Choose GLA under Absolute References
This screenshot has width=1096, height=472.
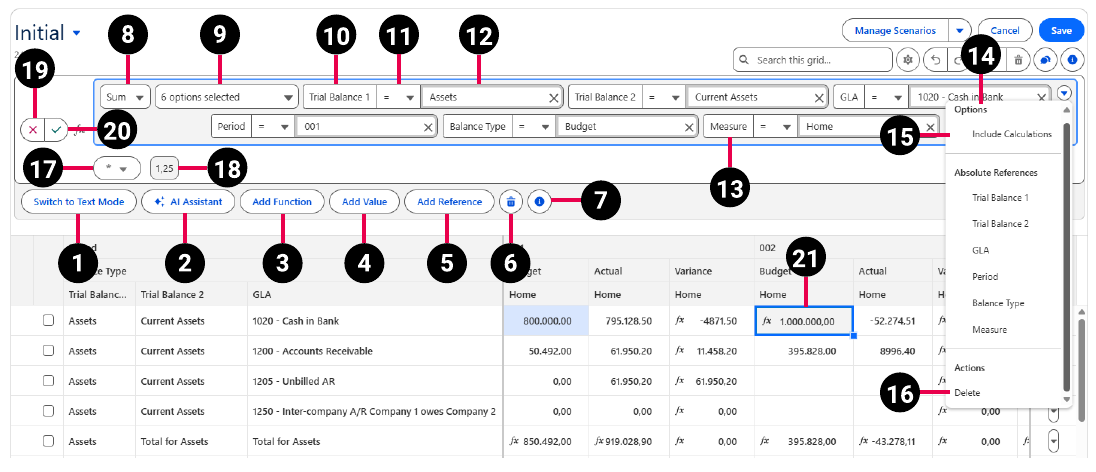(980, 250)
